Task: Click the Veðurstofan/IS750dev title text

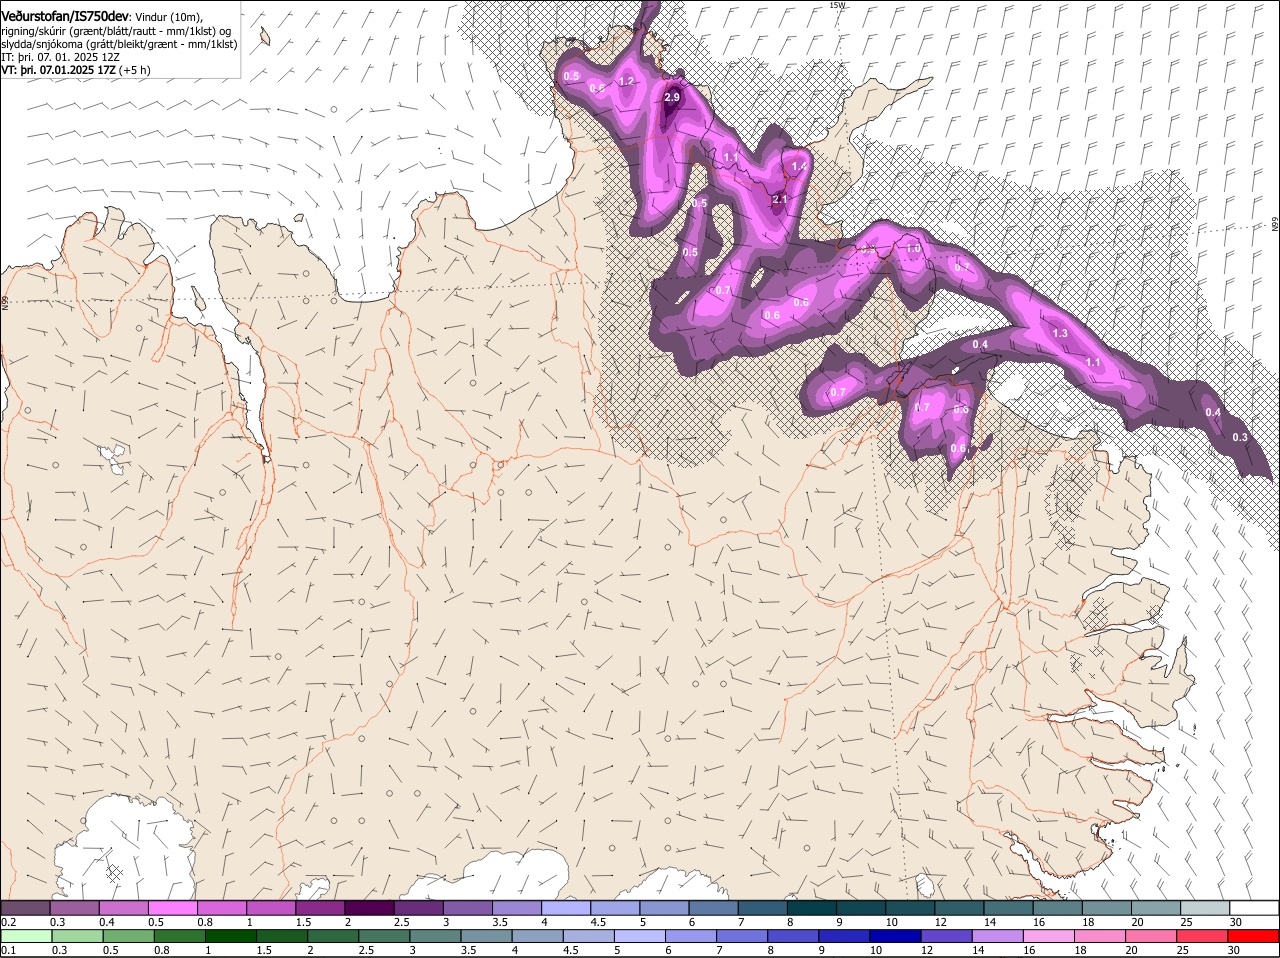Action: coord(66,16)
